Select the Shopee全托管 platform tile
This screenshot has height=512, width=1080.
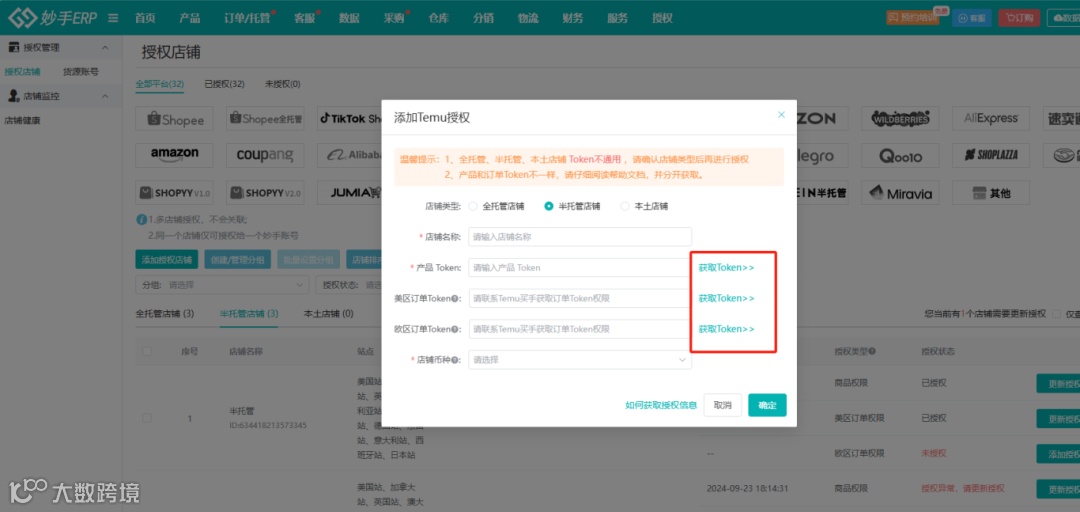tap(265, 119)
